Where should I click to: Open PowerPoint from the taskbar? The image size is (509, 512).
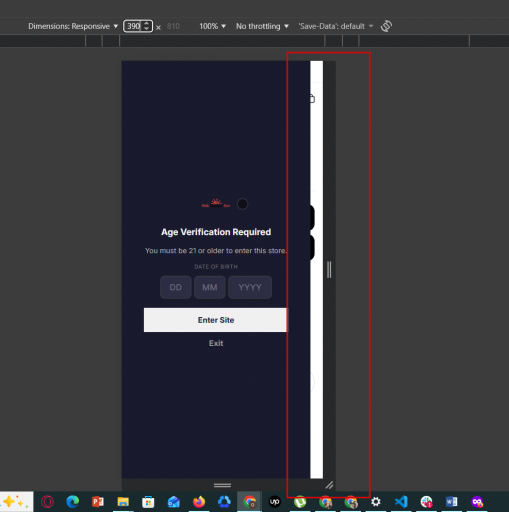tap(98, 502)
